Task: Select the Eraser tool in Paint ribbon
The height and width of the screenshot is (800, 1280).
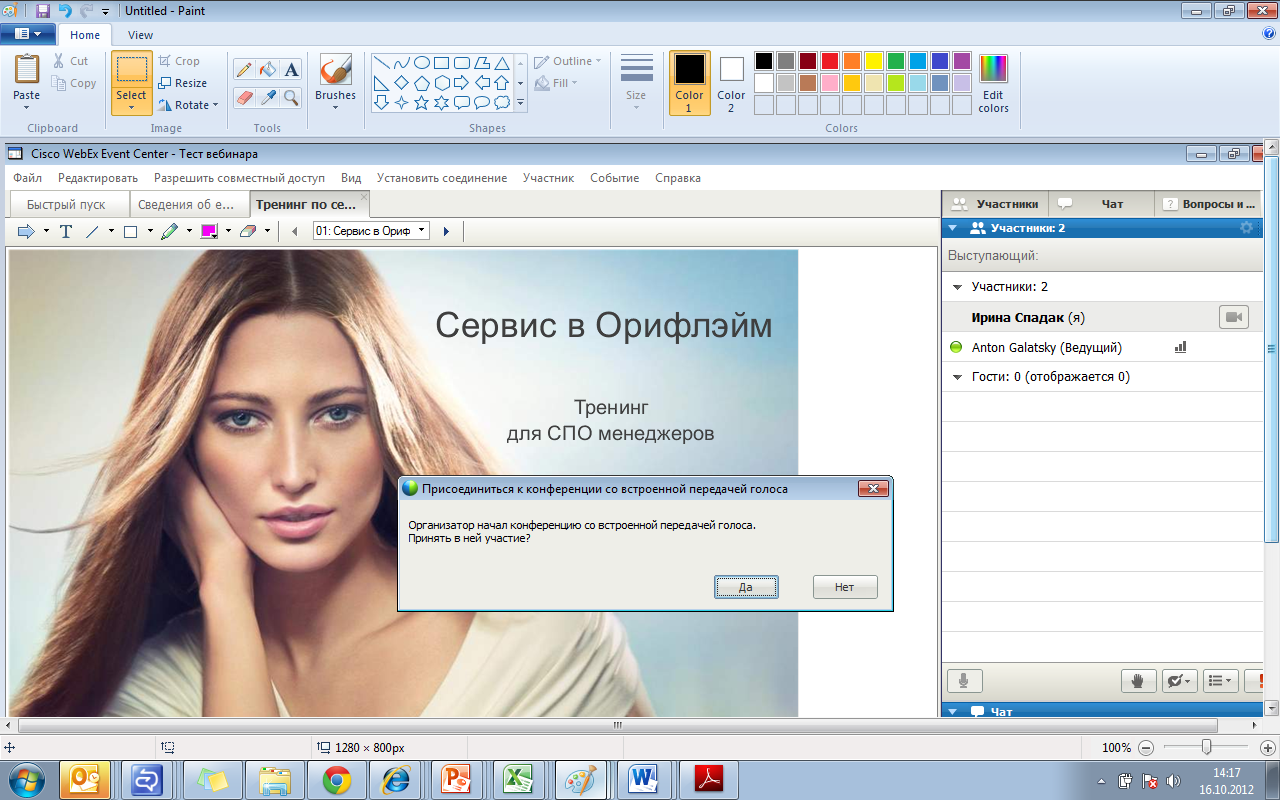Action: point(243,97)
